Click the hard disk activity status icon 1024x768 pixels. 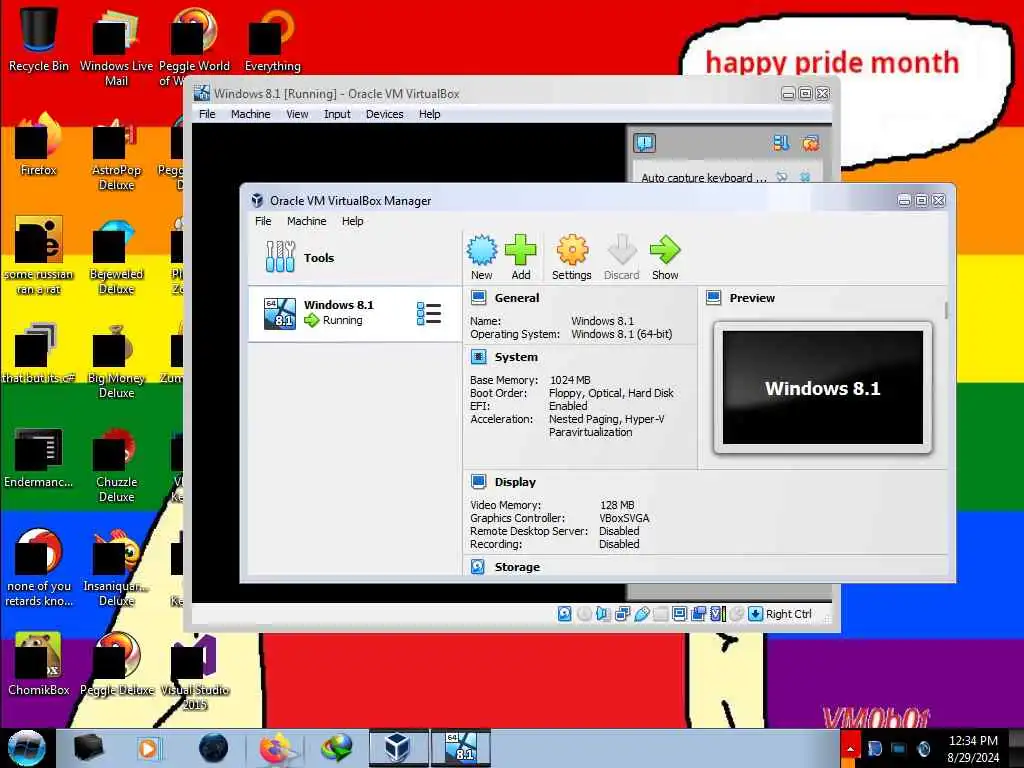tap(564, 614)
